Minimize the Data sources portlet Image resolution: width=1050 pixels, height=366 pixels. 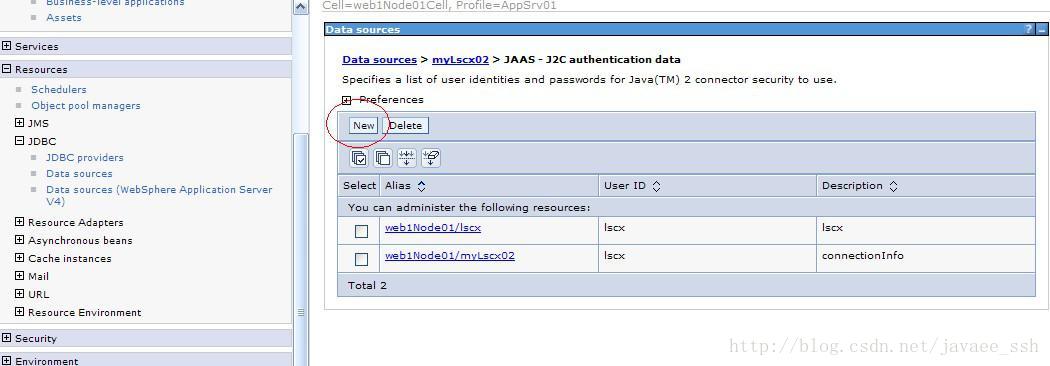point(1041,29)
